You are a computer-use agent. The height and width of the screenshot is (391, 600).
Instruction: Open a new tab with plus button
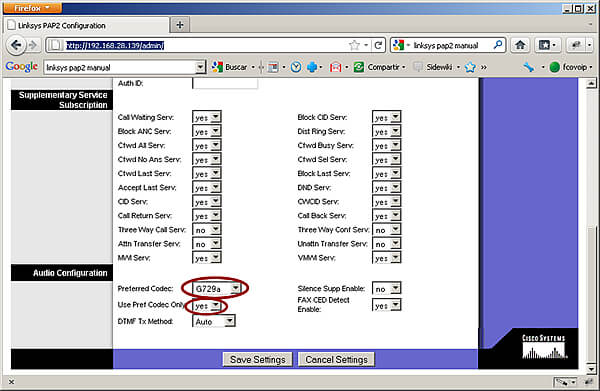coord(179,25)
